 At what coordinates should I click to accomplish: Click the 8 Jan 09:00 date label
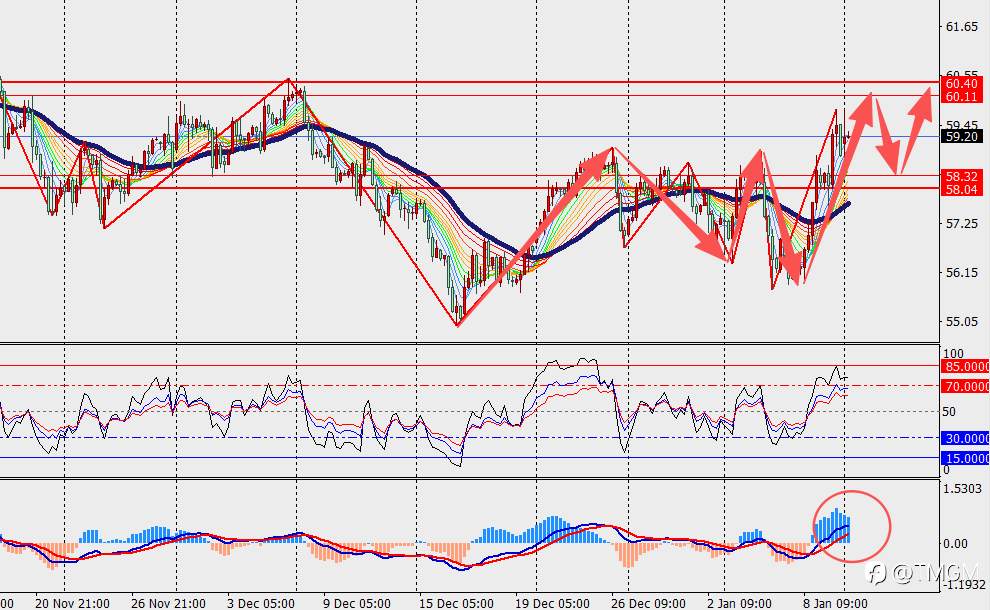click(x=836, y=603)
